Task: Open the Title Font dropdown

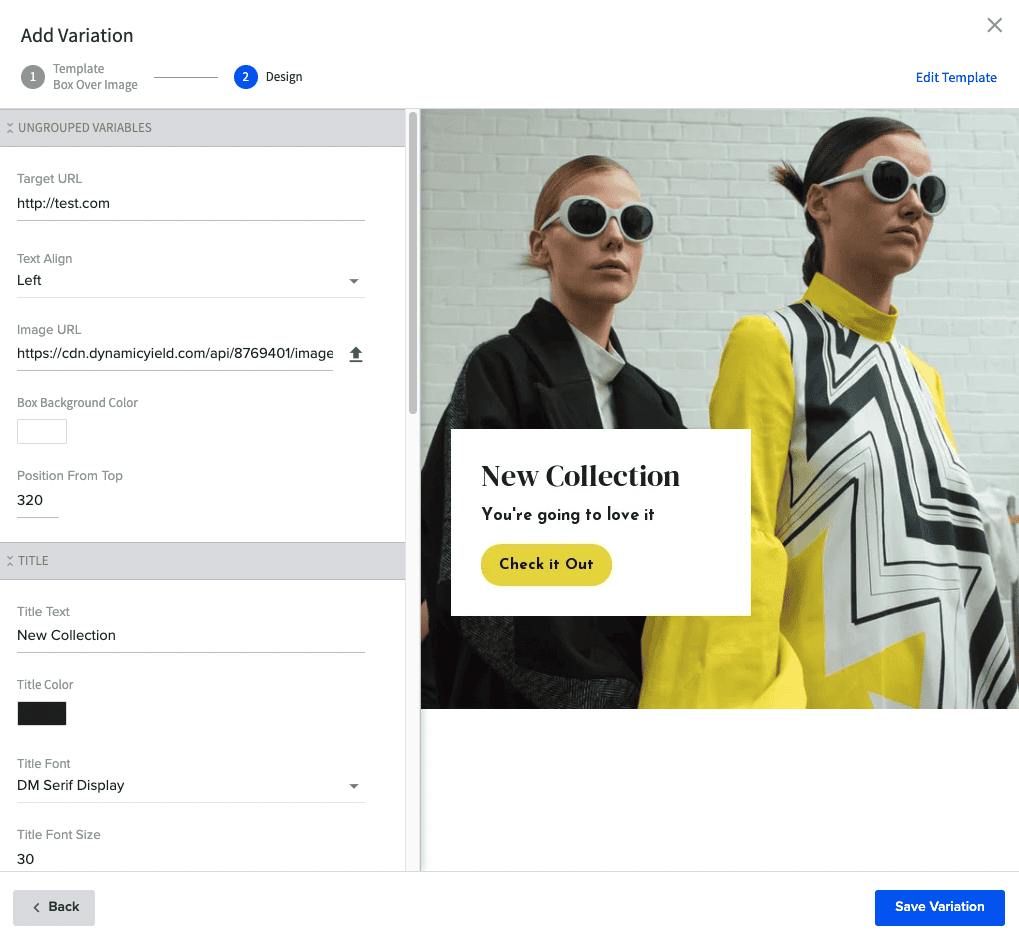Action: pos(190,786)
